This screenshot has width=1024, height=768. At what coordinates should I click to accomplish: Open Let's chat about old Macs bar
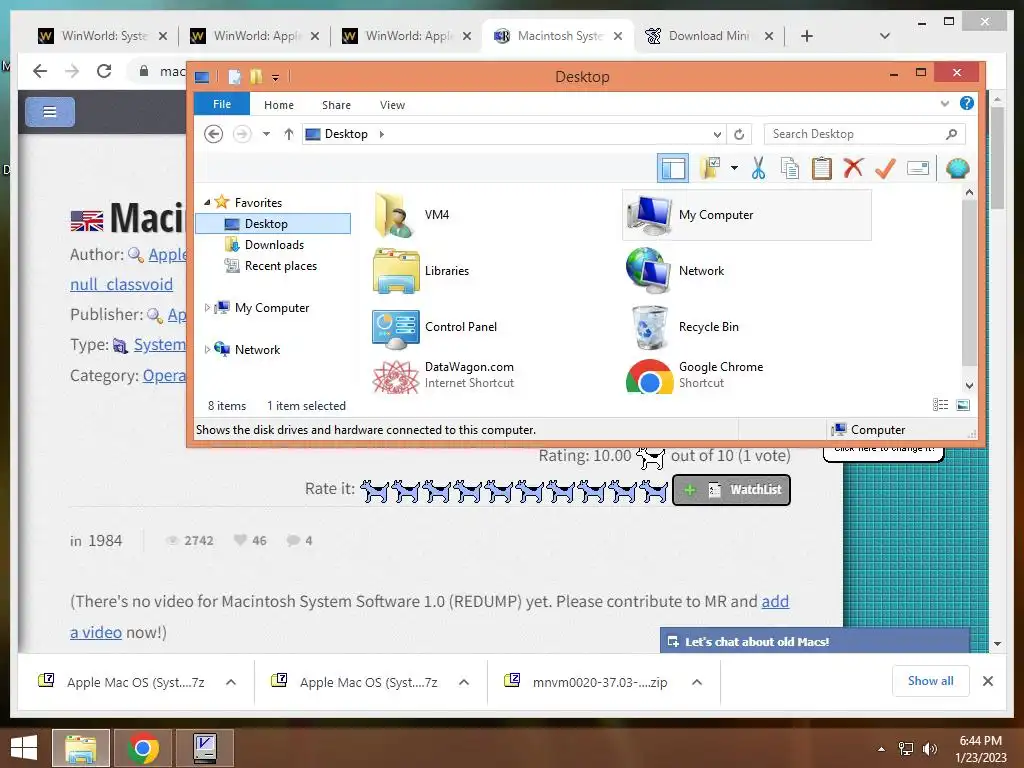815,641
